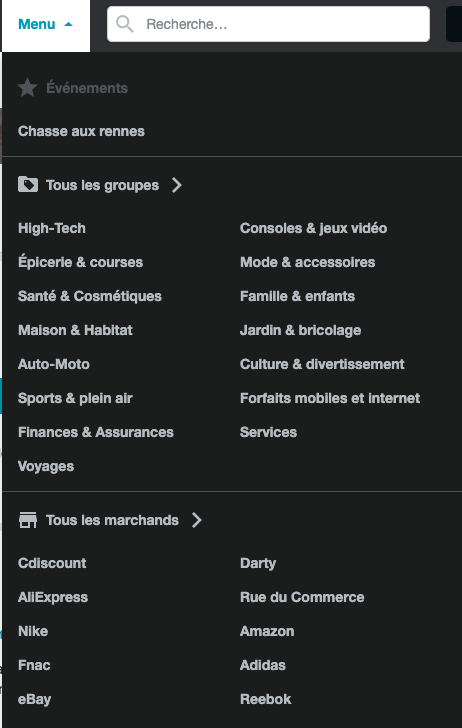
Task: Choose Mode & accessoires category
Action: coord(307,262)
